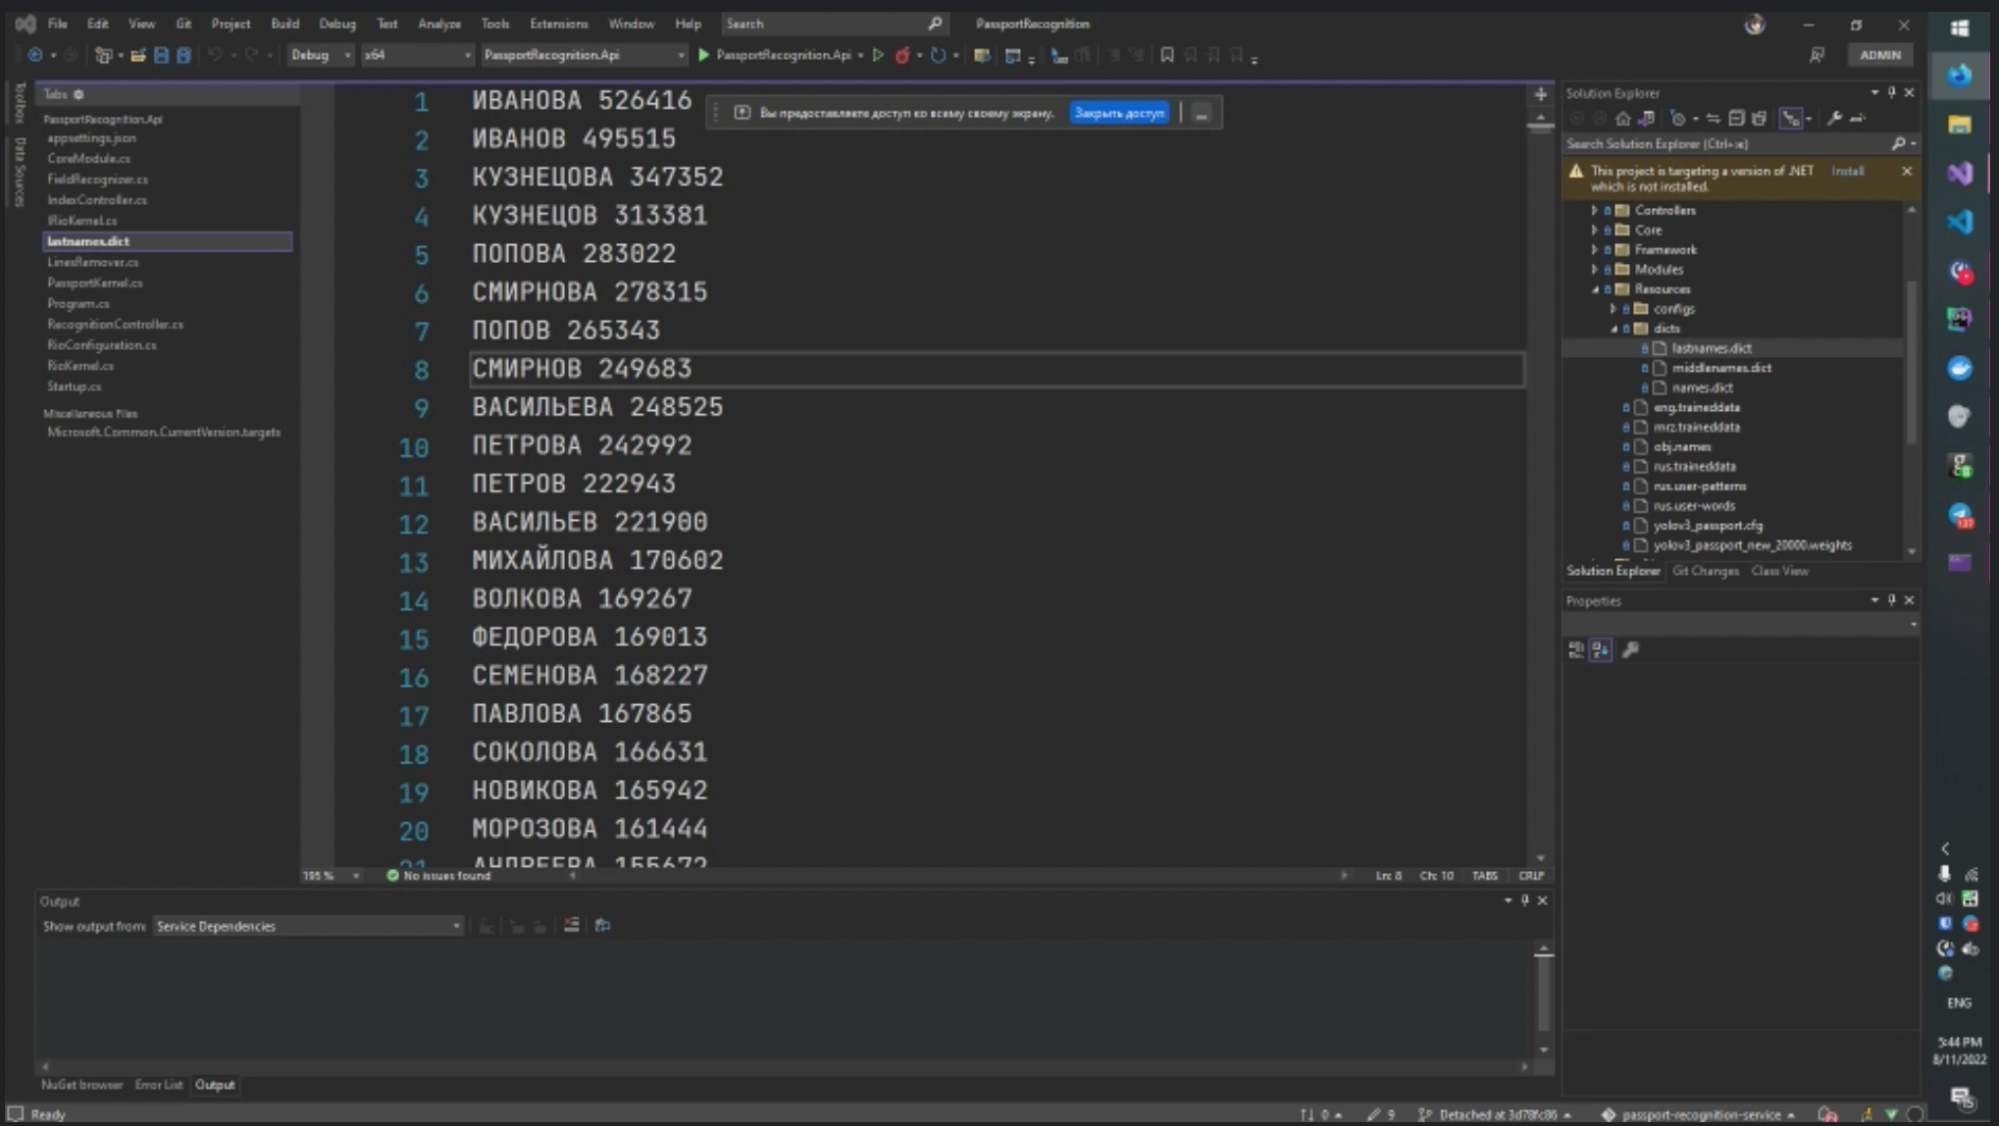The width and height of the screenshot is (1999, 1127).
Task: Click the passport-recognition-service repository in status bar
Action: 1700,1114
